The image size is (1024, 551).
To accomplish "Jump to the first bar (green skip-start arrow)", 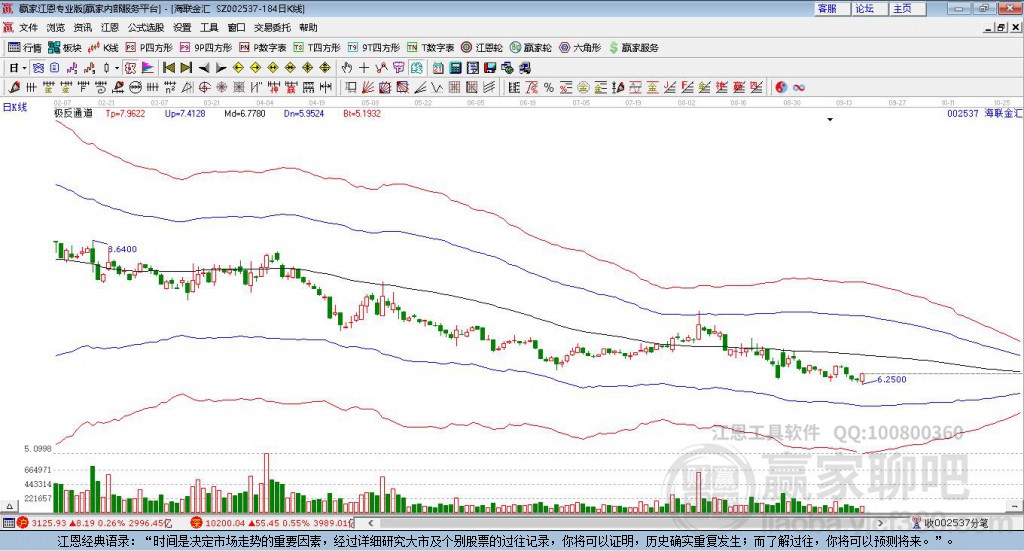I will point(168,68).
